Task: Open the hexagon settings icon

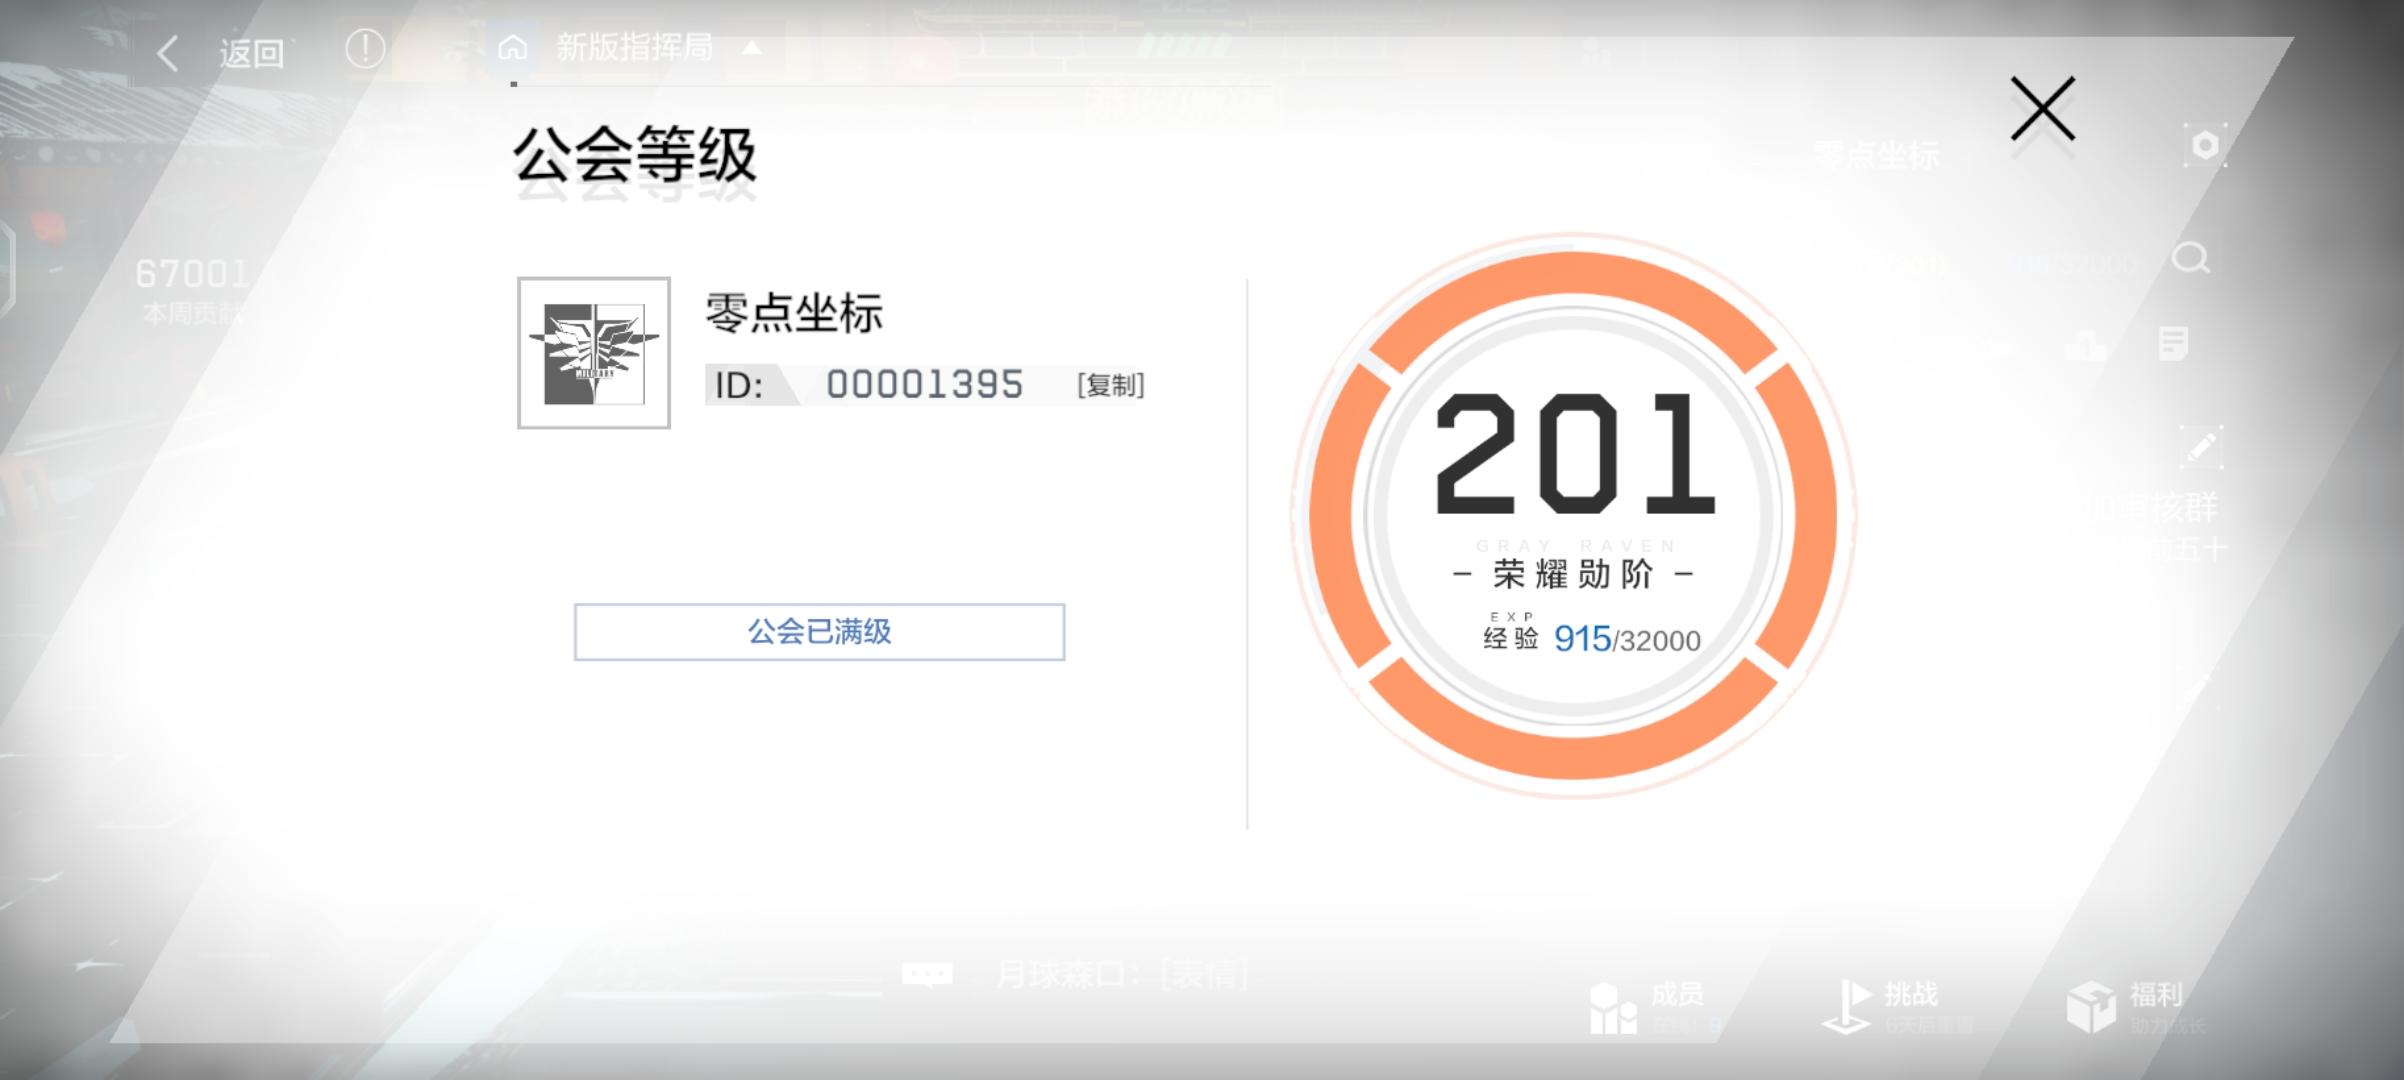Action: [x=2205, y=146]
